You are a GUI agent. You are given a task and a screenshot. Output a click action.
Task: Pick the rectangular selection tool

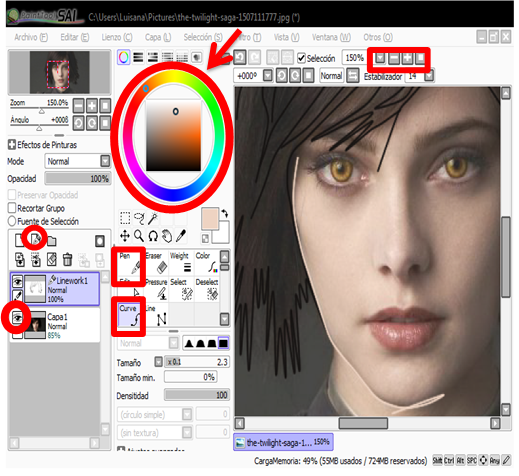tap(125, 219)
